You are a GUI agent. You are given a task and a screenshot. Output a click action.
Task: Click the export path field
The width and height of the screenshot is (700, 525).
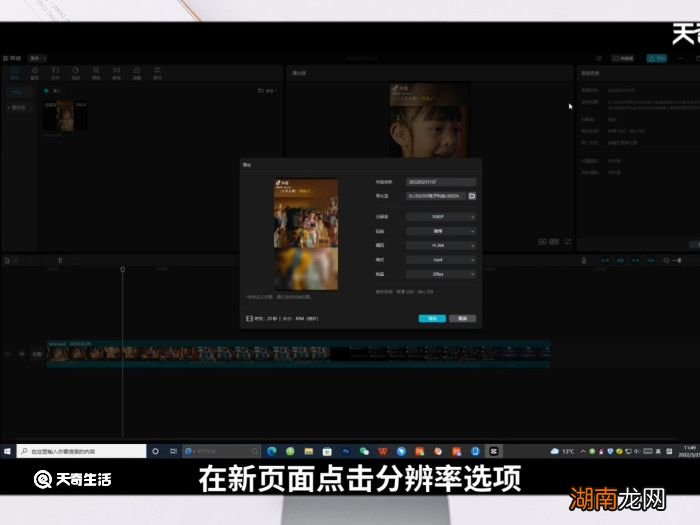(x=436, y=196)
